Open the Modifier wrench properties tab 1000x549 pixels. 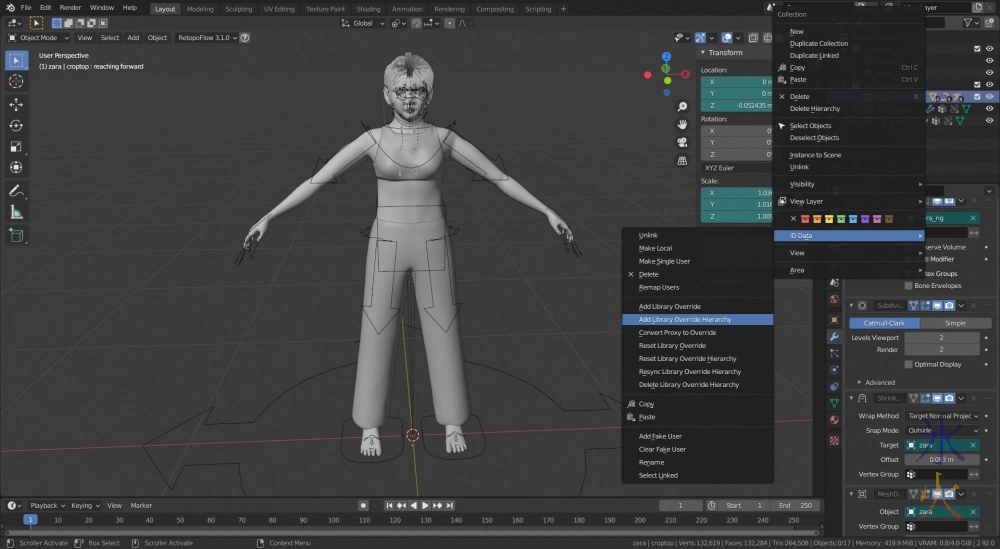point(834,337)
